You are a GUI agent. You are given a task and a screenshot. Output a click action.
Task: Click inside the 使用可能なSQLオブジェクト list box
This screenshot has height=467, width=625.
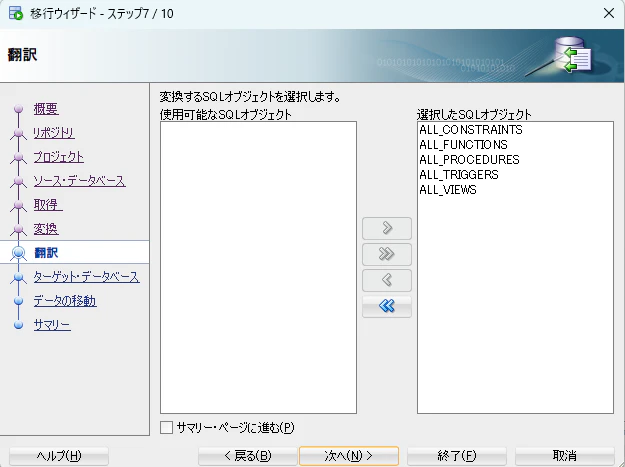(258, 267)
